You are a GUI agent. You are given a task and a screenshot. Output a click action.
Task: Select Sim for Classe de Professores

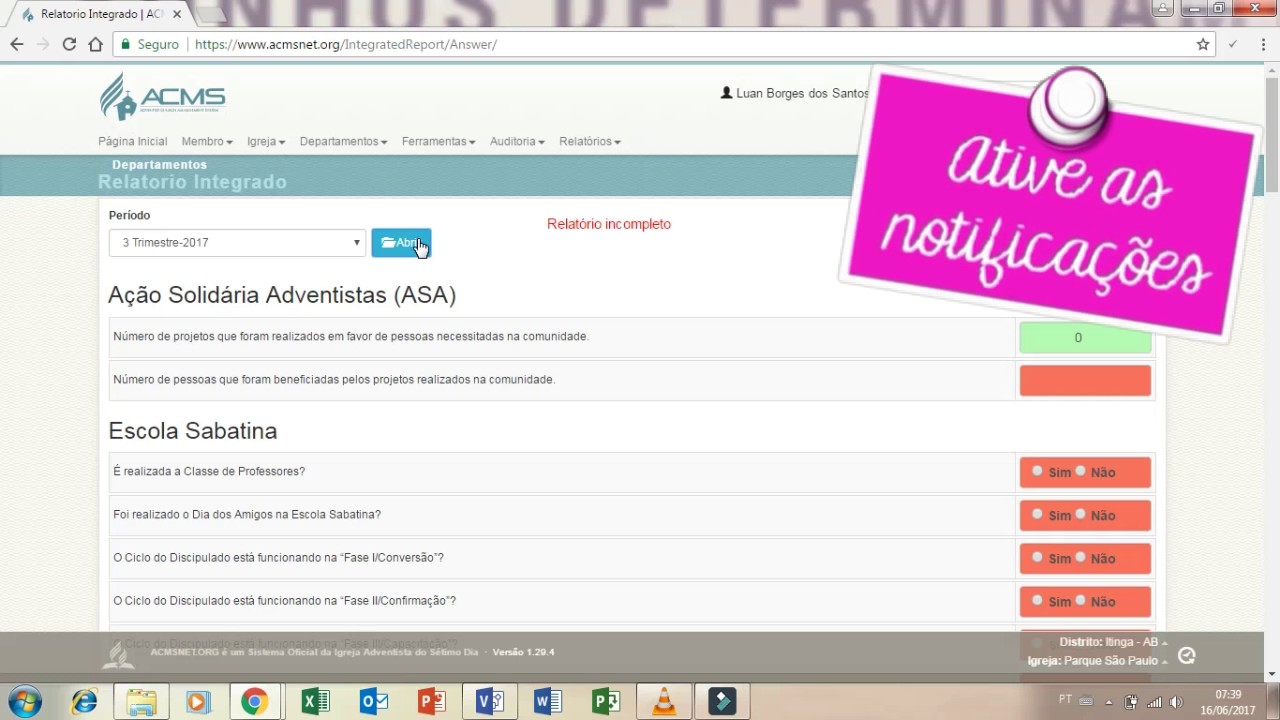(1037, 471)
